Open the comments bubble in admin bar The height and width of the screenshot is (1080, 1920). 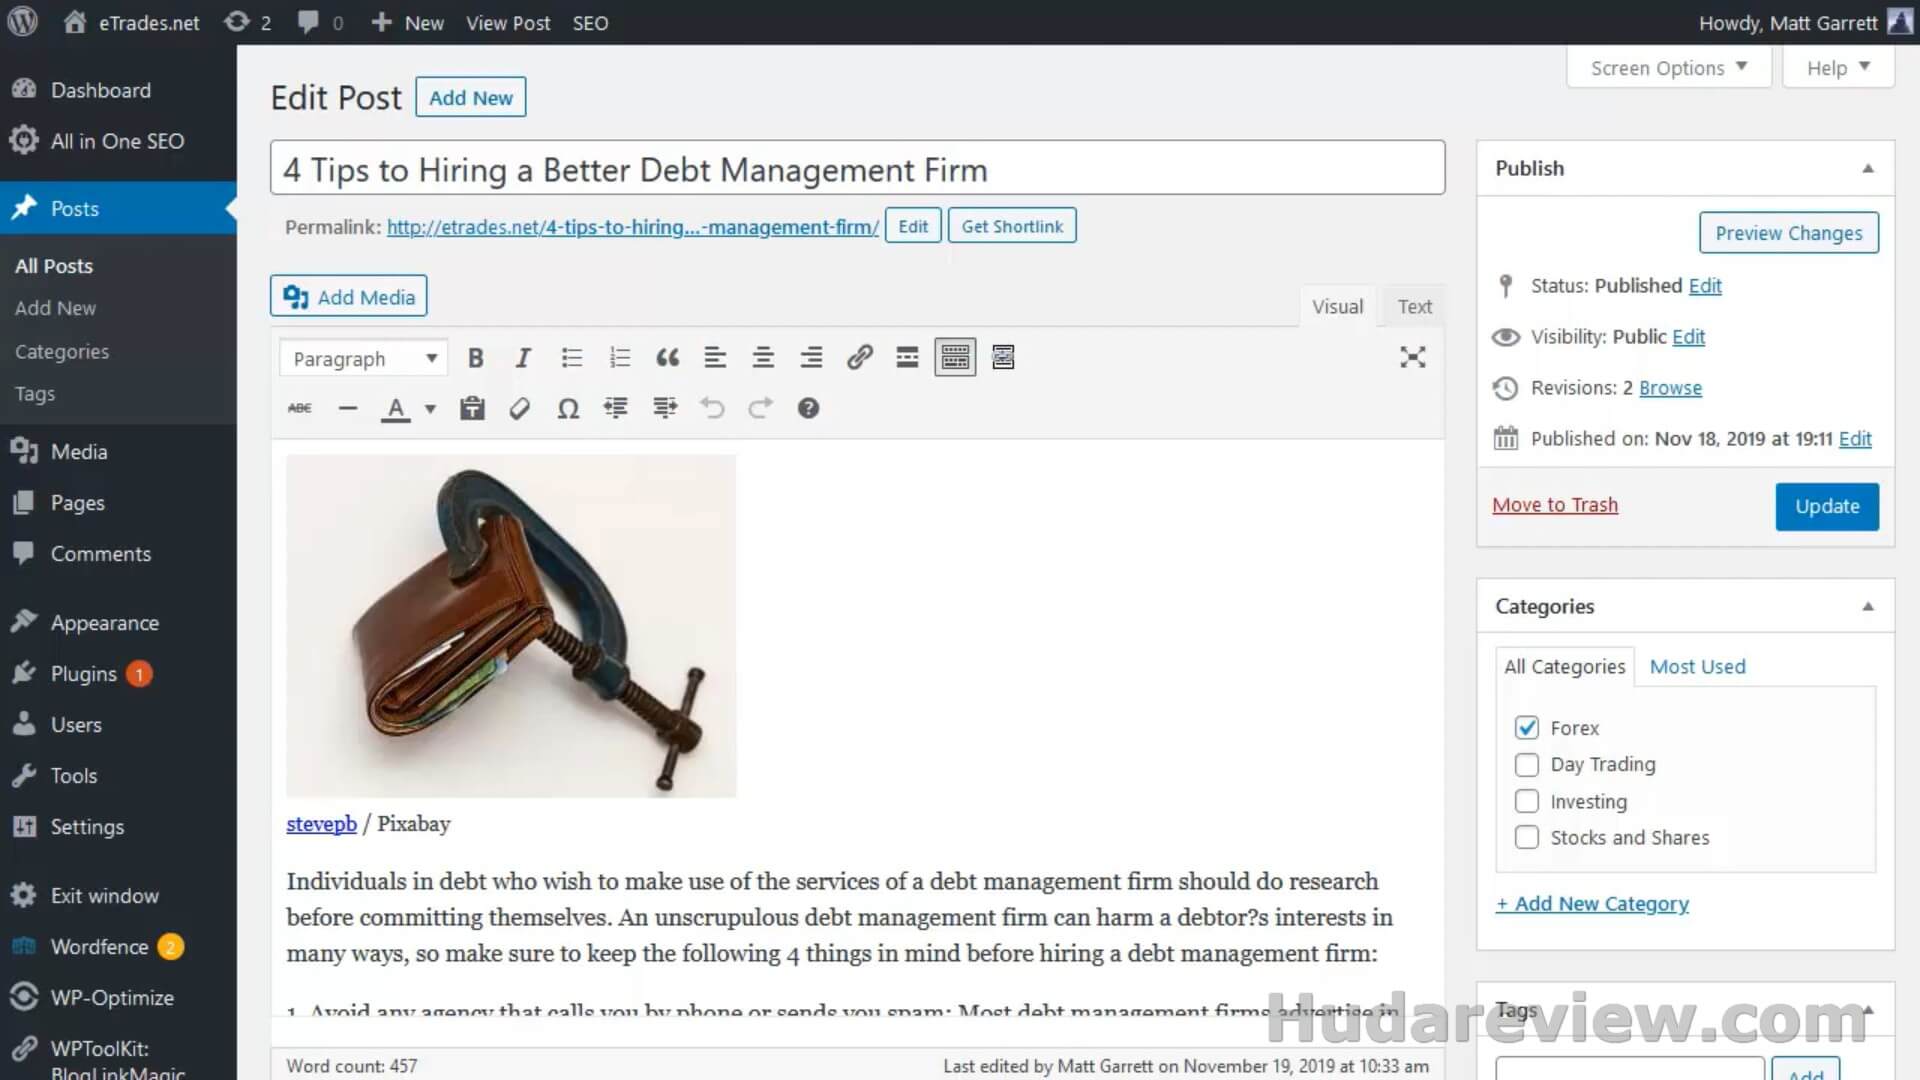point(320,22)
